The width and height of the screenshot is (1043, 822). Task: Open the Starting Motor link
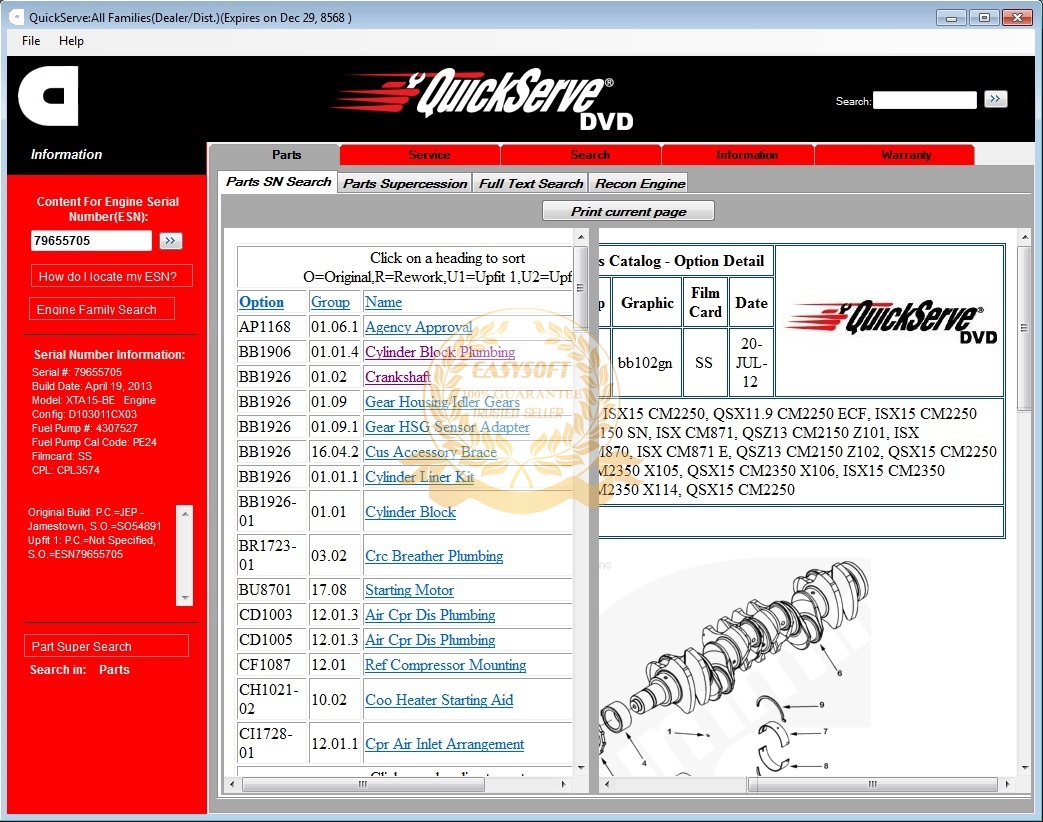tap(409, 590)
